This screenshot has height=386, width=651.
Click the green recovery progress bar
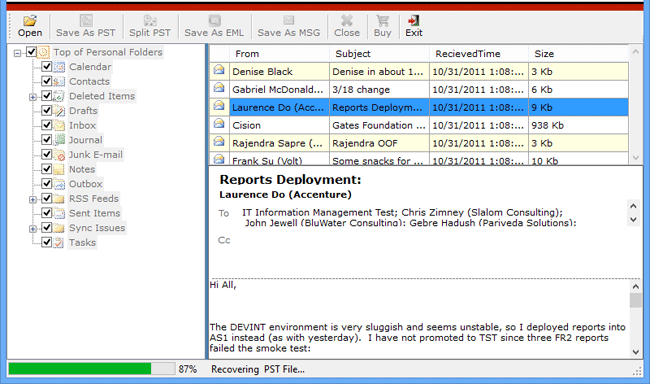point(80,369)
